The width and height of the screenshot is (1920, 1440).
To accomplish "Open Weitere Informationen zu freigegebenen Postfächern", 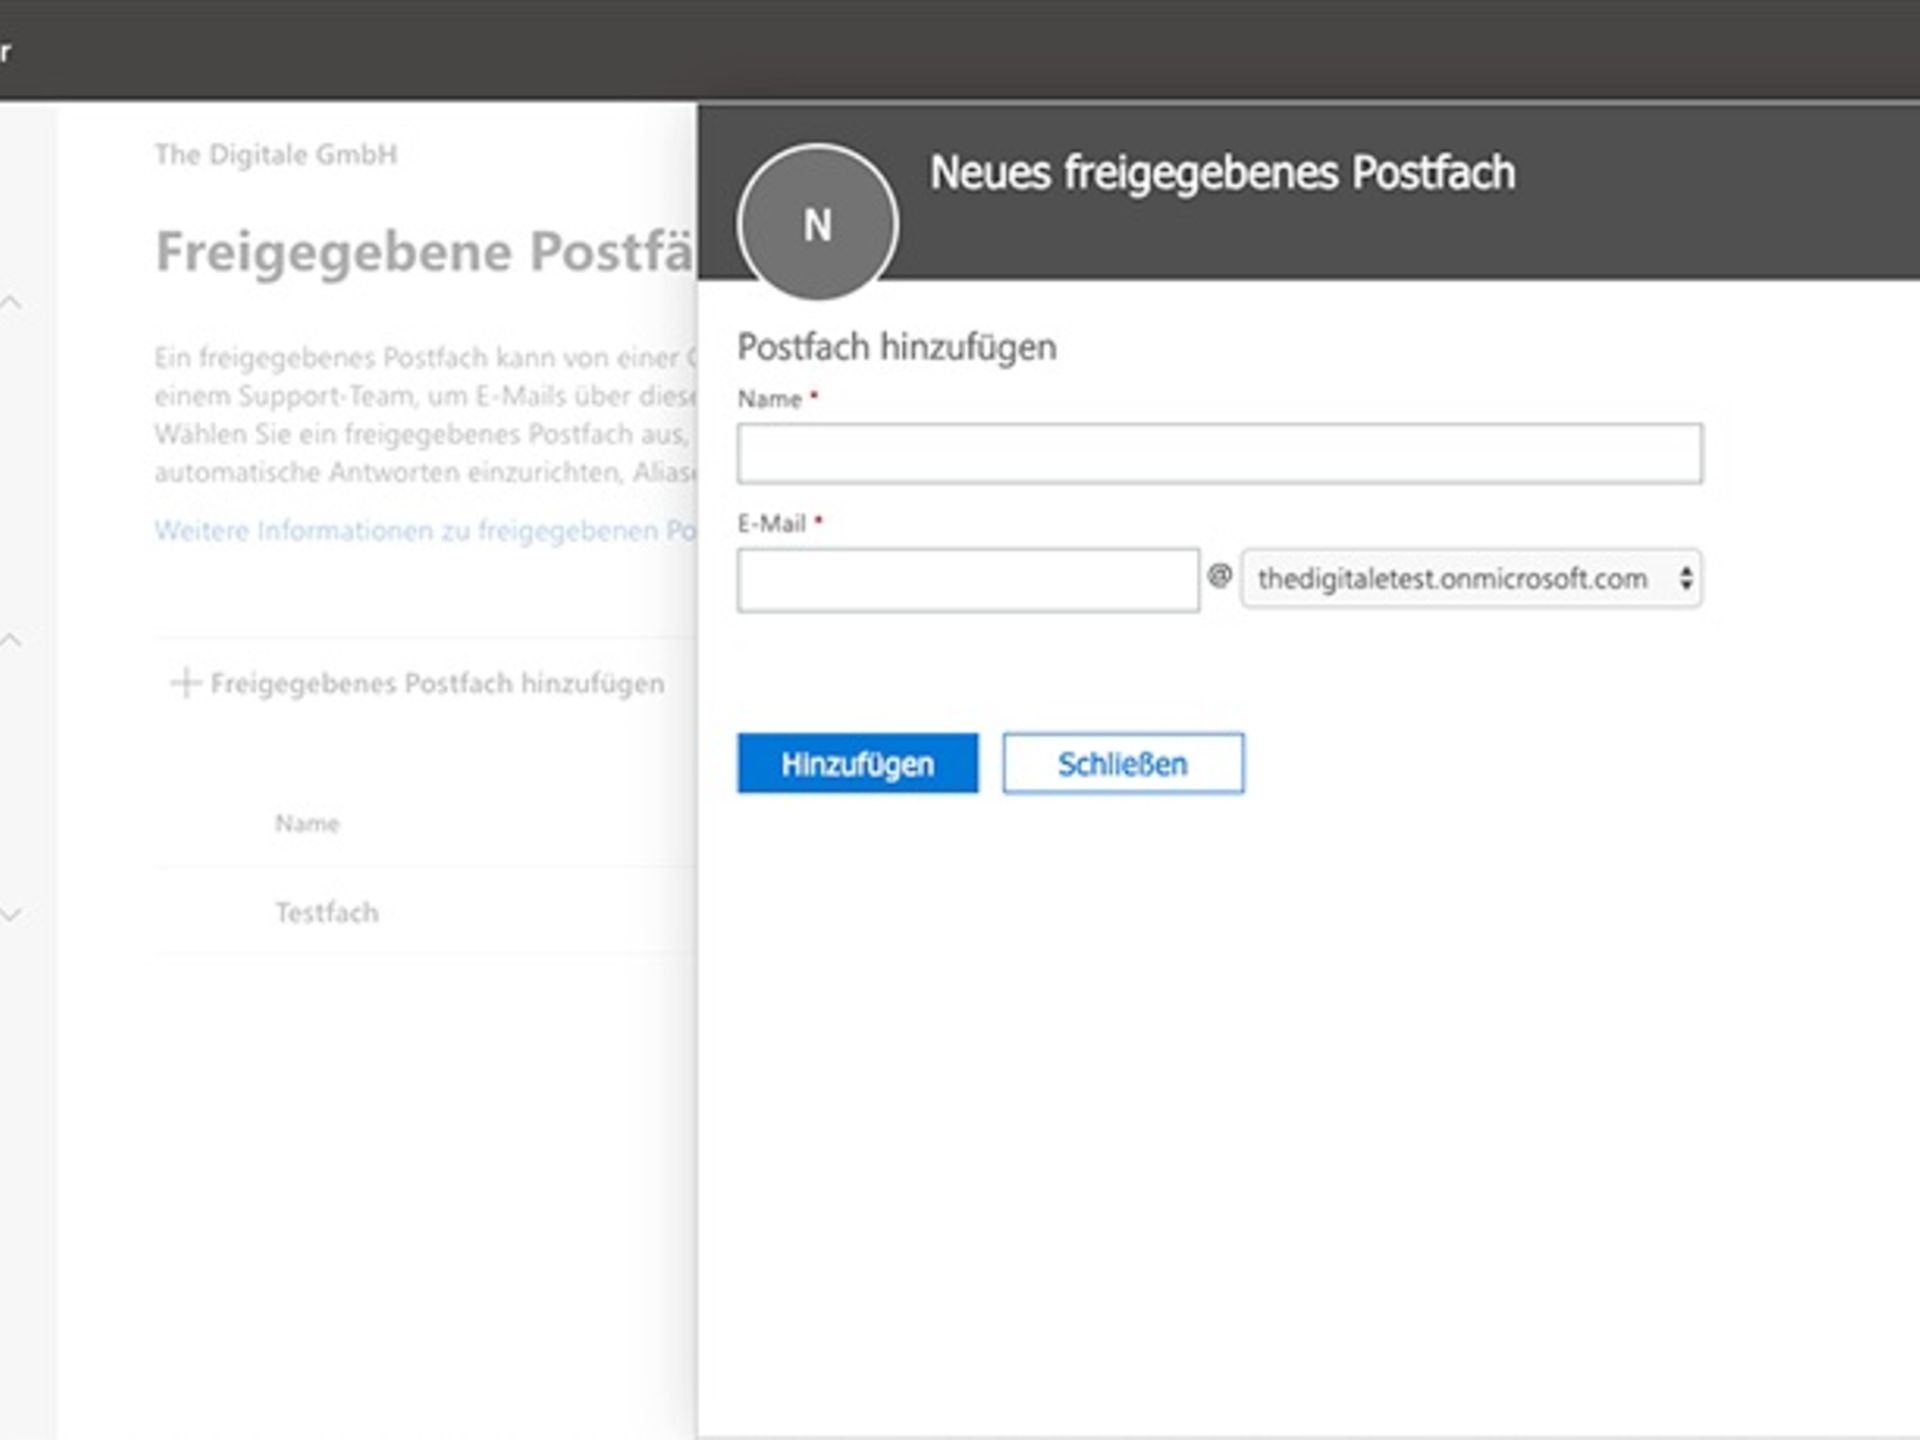I will pyautogui.click(x=420, y=531).
